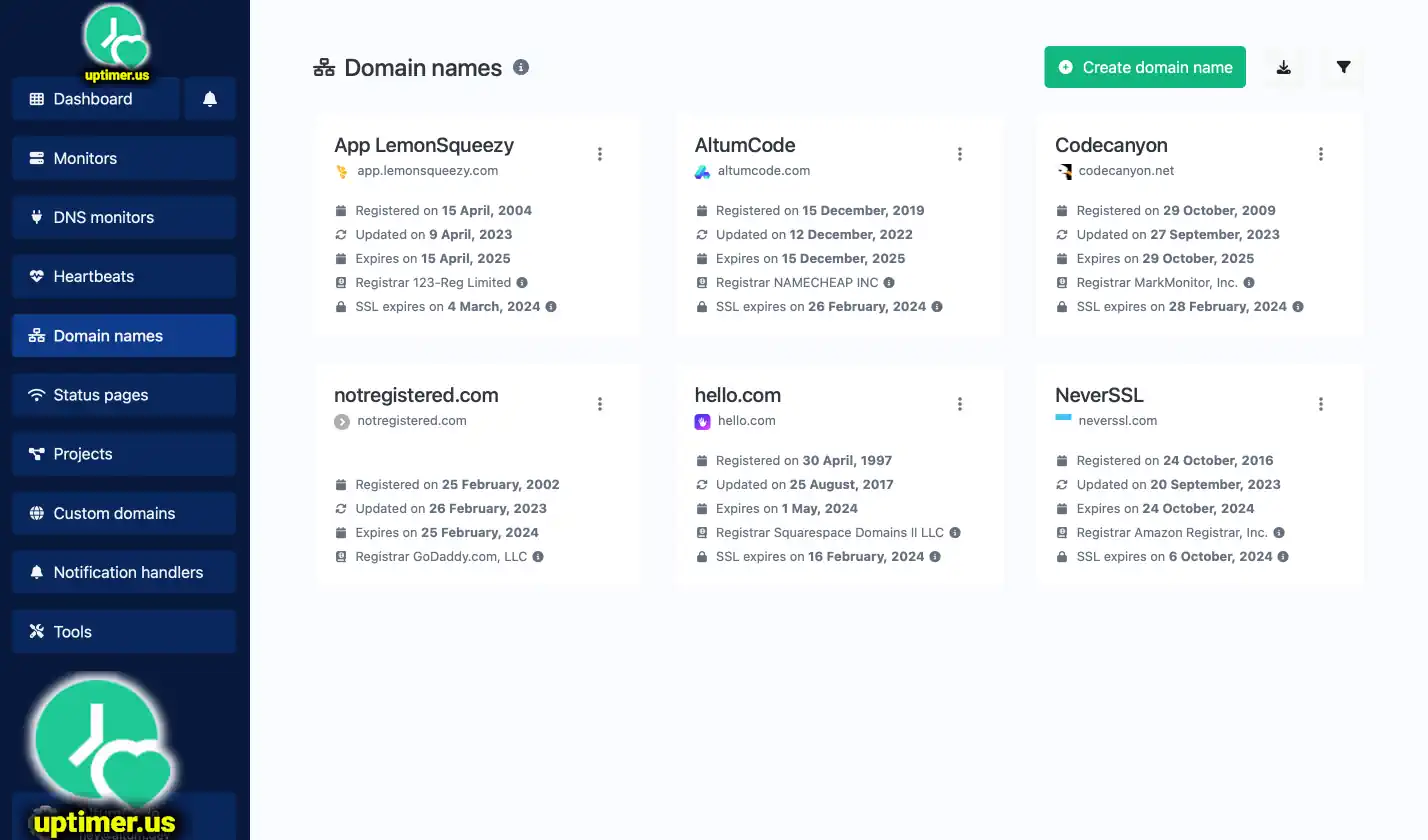Click the notregistered.com gray favicon
This screenshot has width=1428, height=840.
click(x=342, y=421)
